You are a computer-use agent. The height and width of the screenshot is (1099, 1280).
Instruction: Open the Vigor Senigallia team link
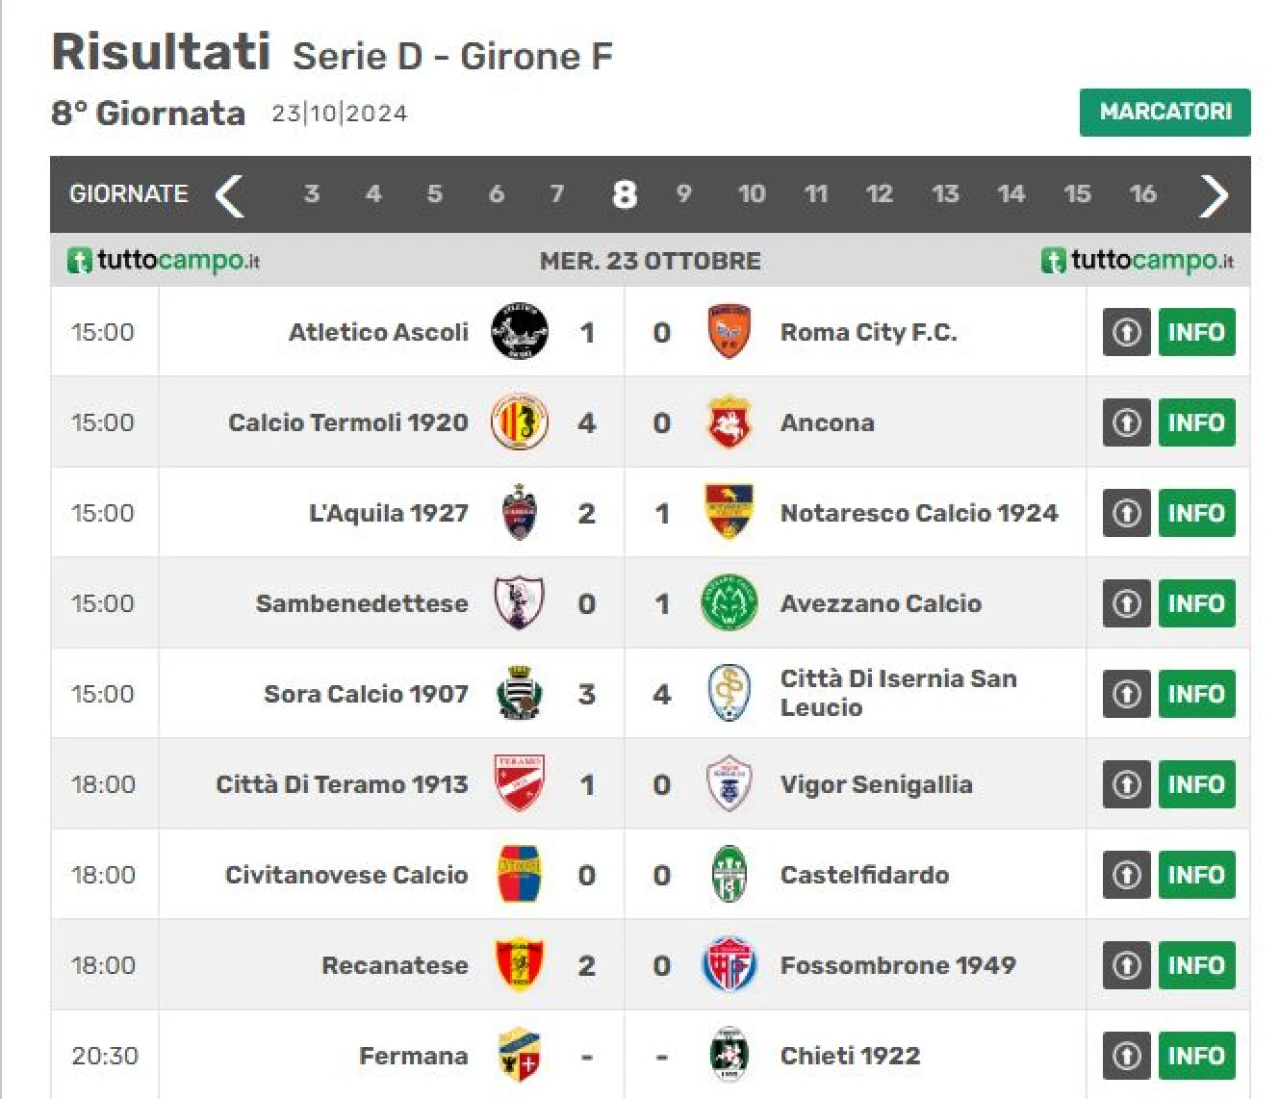(x=876, y=784)
